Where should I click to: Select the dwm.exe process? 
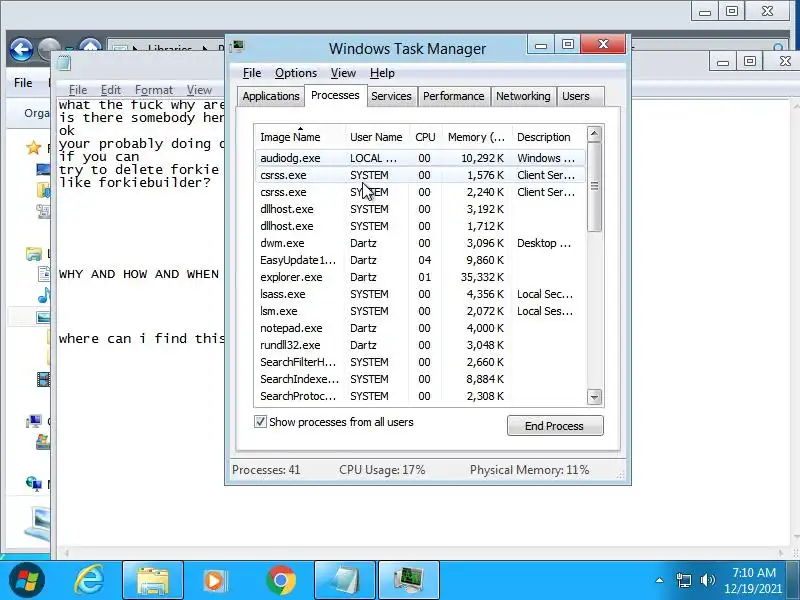click(420, 243)
